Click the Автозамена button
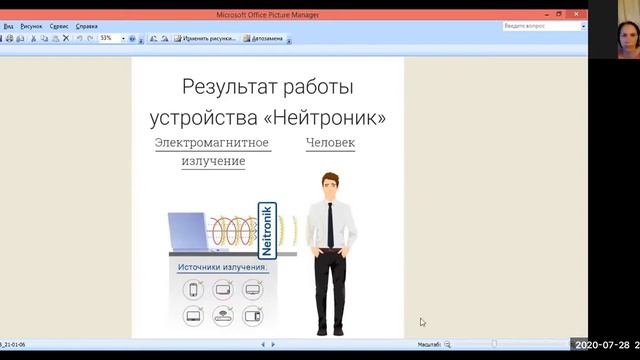This screenshot has width=640, height=360. click(x=263, y=38)
